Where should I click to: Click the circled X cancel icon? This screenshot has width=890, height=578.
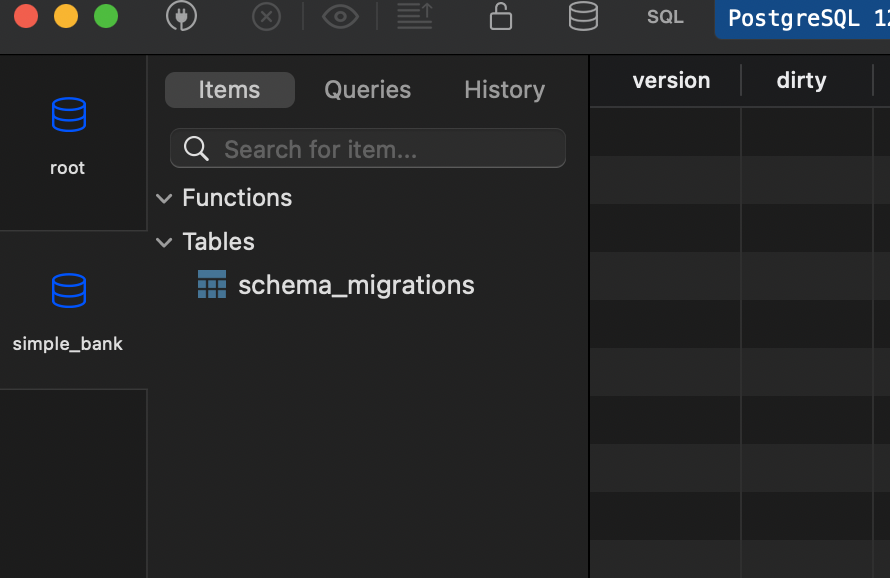(266, 17)
